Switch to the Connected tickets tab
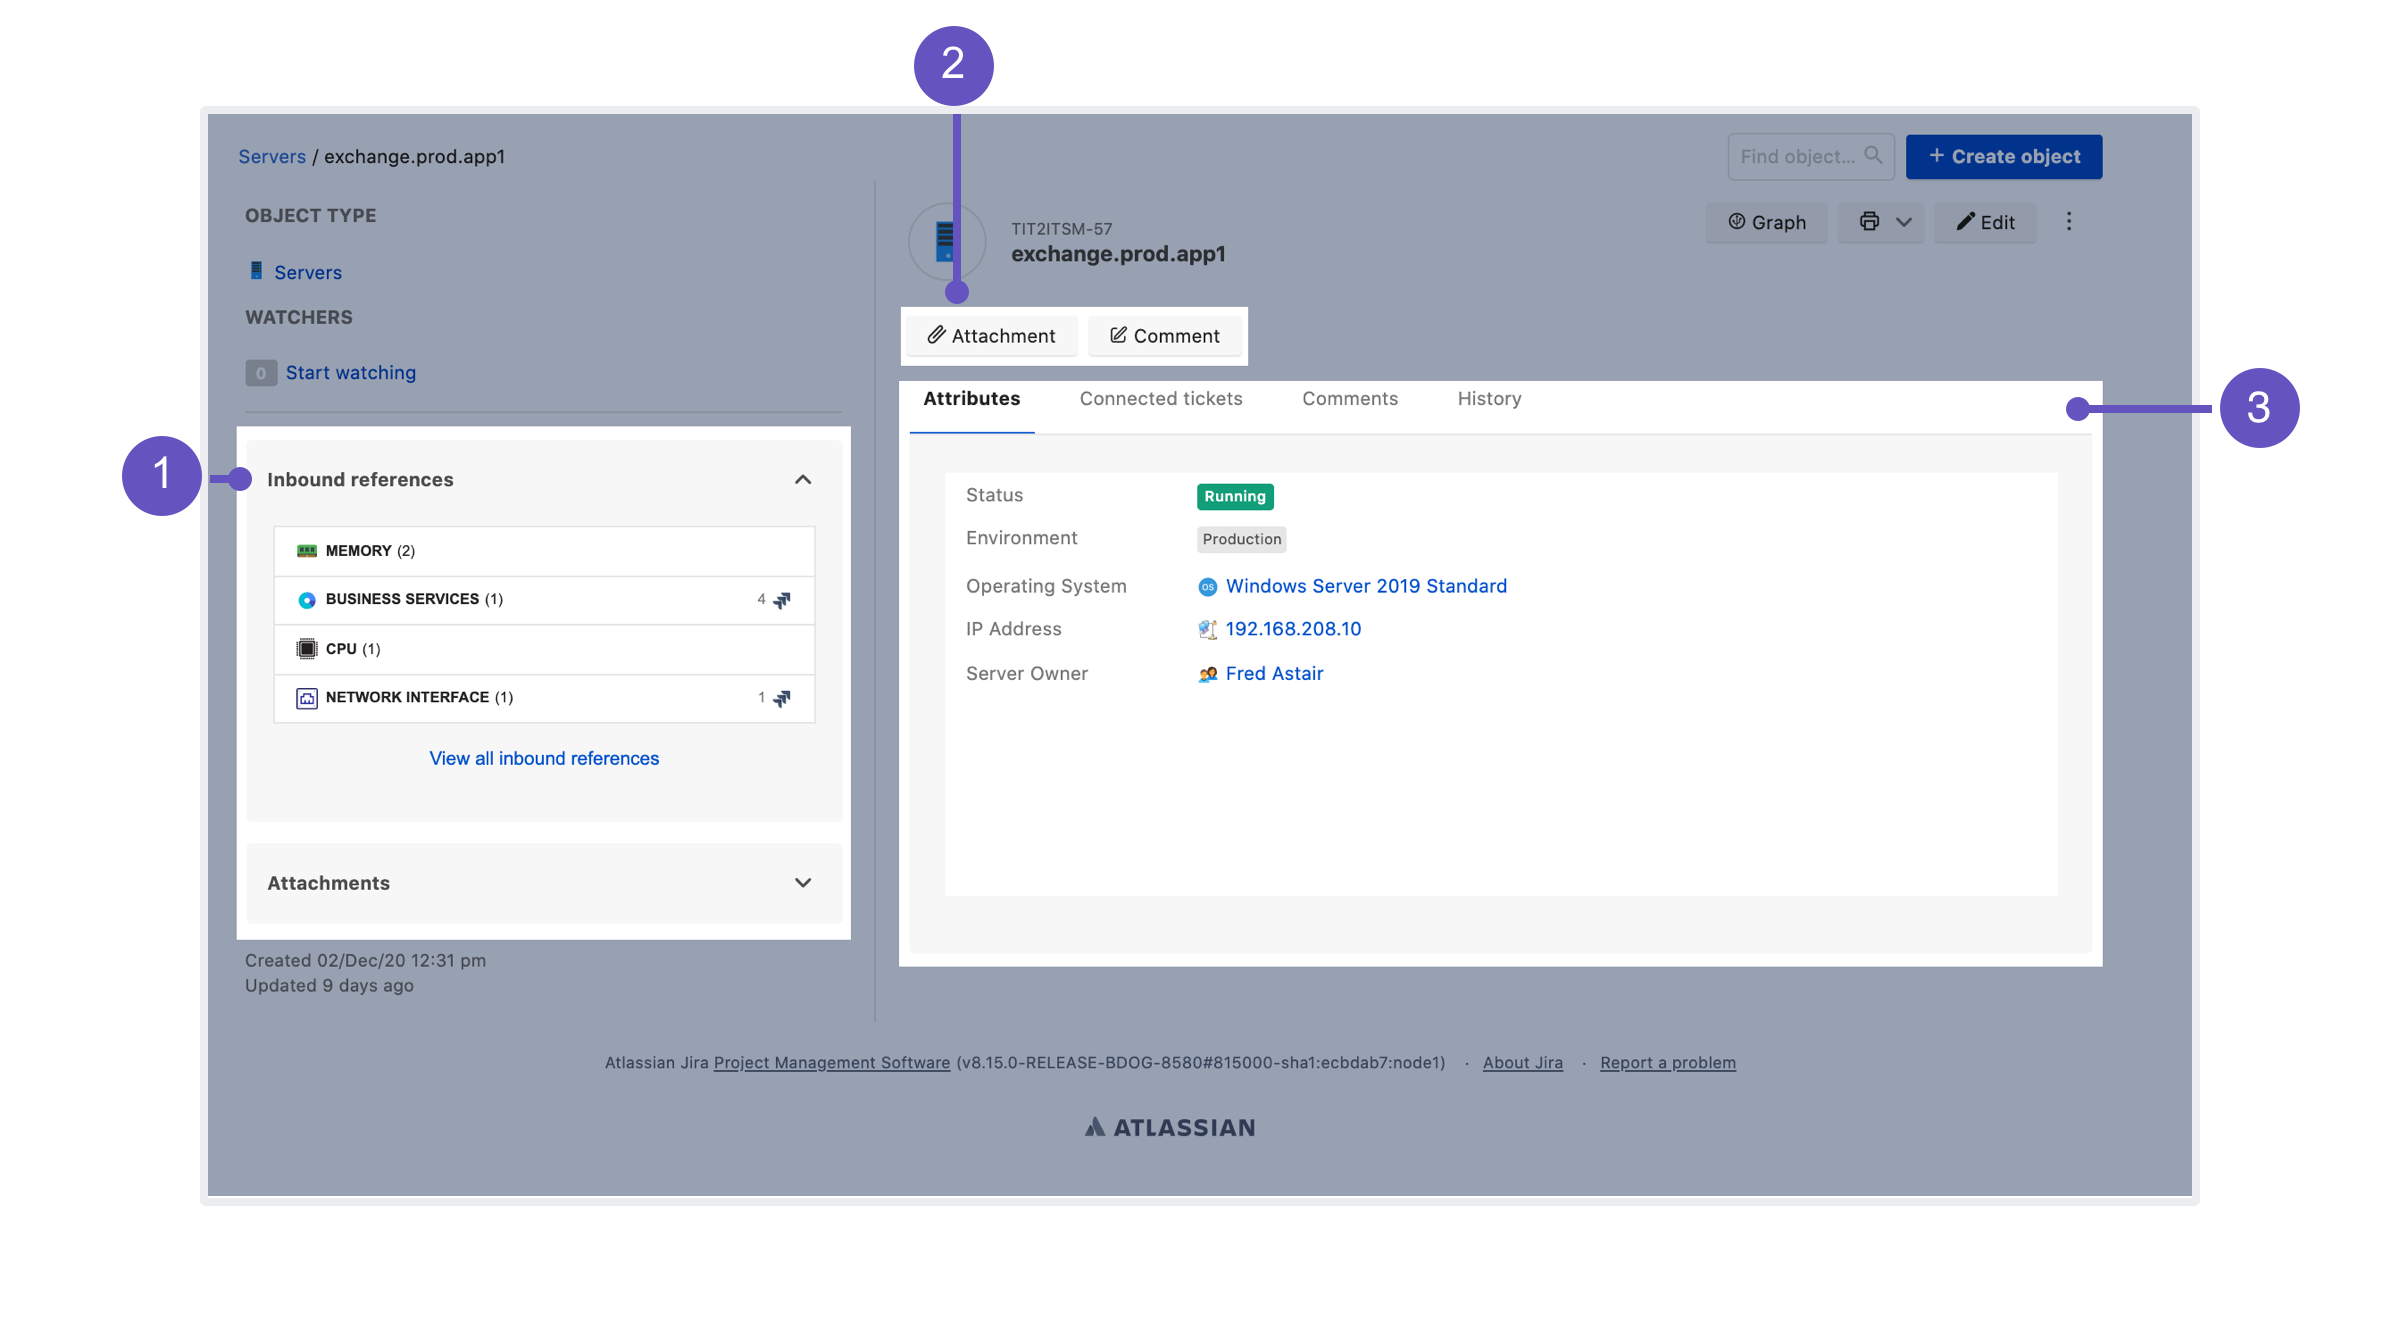Image resolution: width=2400 pixels, height=1328 pixels. [1160, 399]
